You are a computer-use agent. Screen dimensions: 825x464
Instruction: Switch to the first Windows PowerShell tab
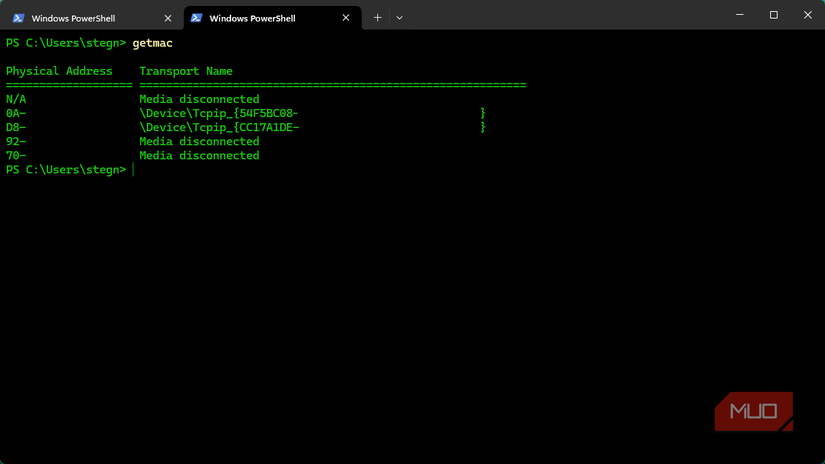click(73, 18)
